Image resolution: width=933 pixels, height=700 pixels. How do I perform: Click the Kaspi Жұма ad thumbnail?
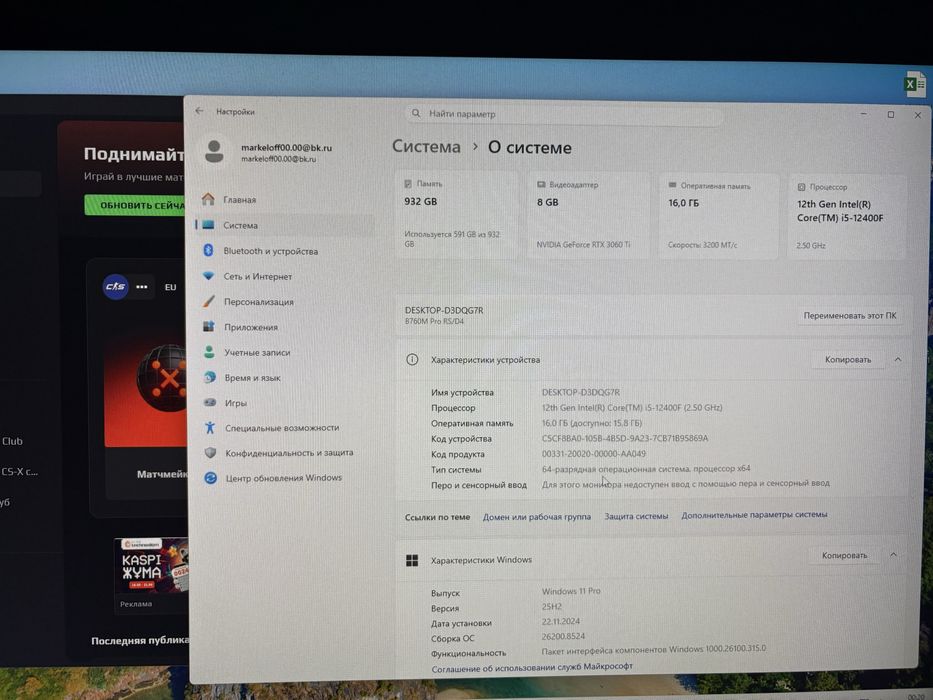pos(151,565)
